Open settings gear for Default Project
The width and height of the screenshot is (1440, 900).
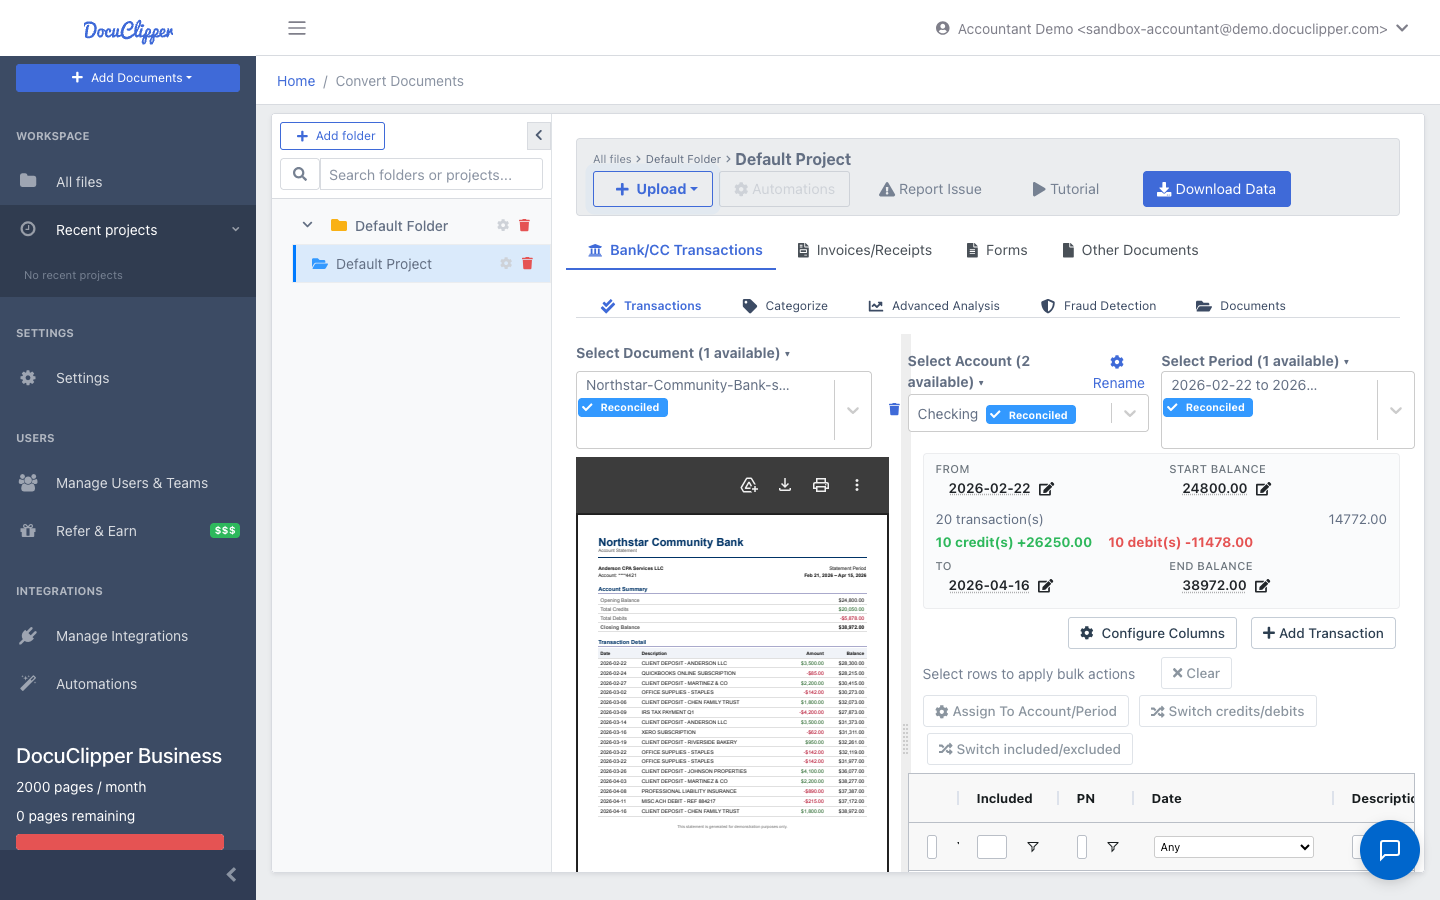(x=506, y=264)
